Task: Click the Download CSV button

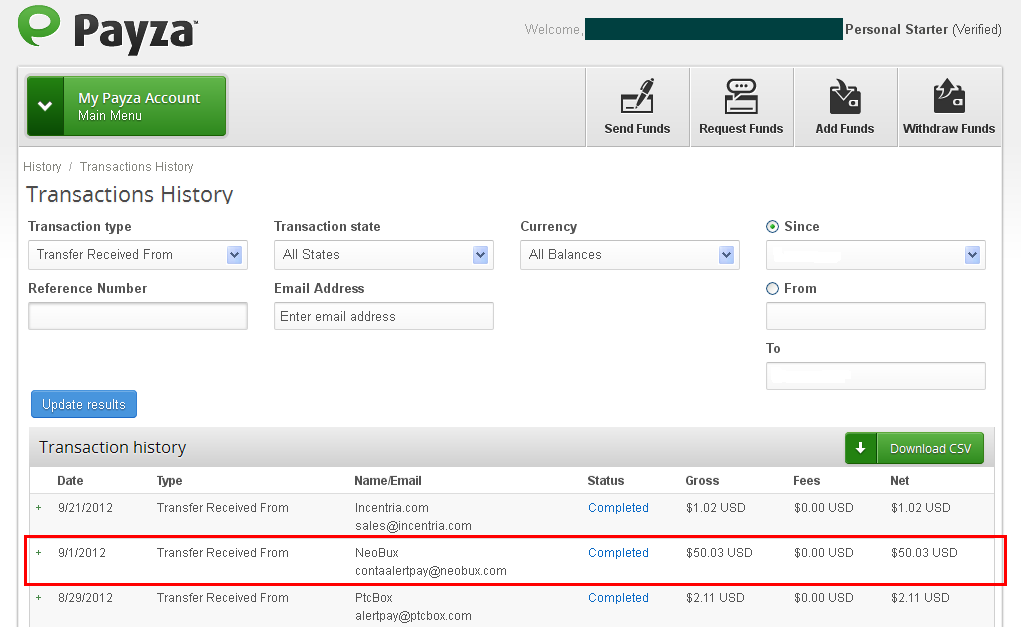Action: pyautogui.click(x=914, y=448)
